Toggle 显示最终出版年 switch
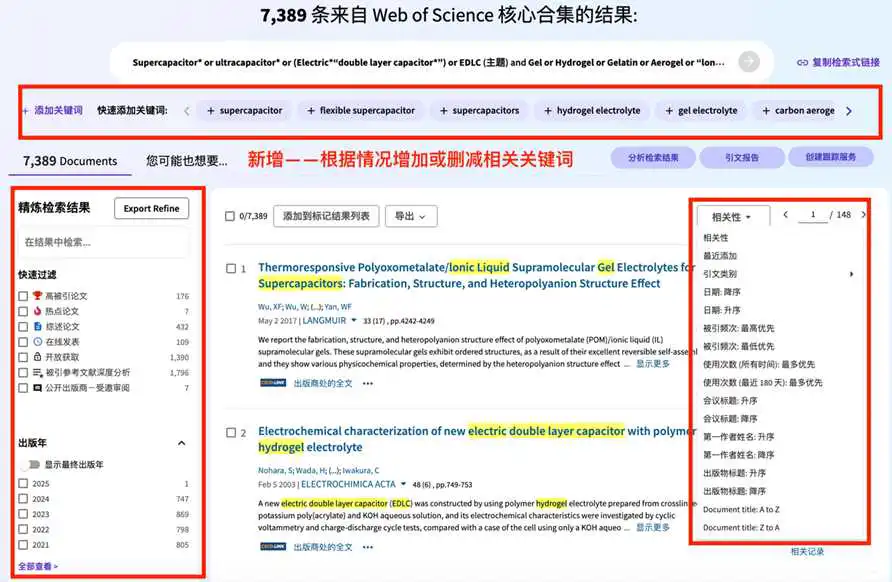Screen dimensions: 892x582 point(34,465)
